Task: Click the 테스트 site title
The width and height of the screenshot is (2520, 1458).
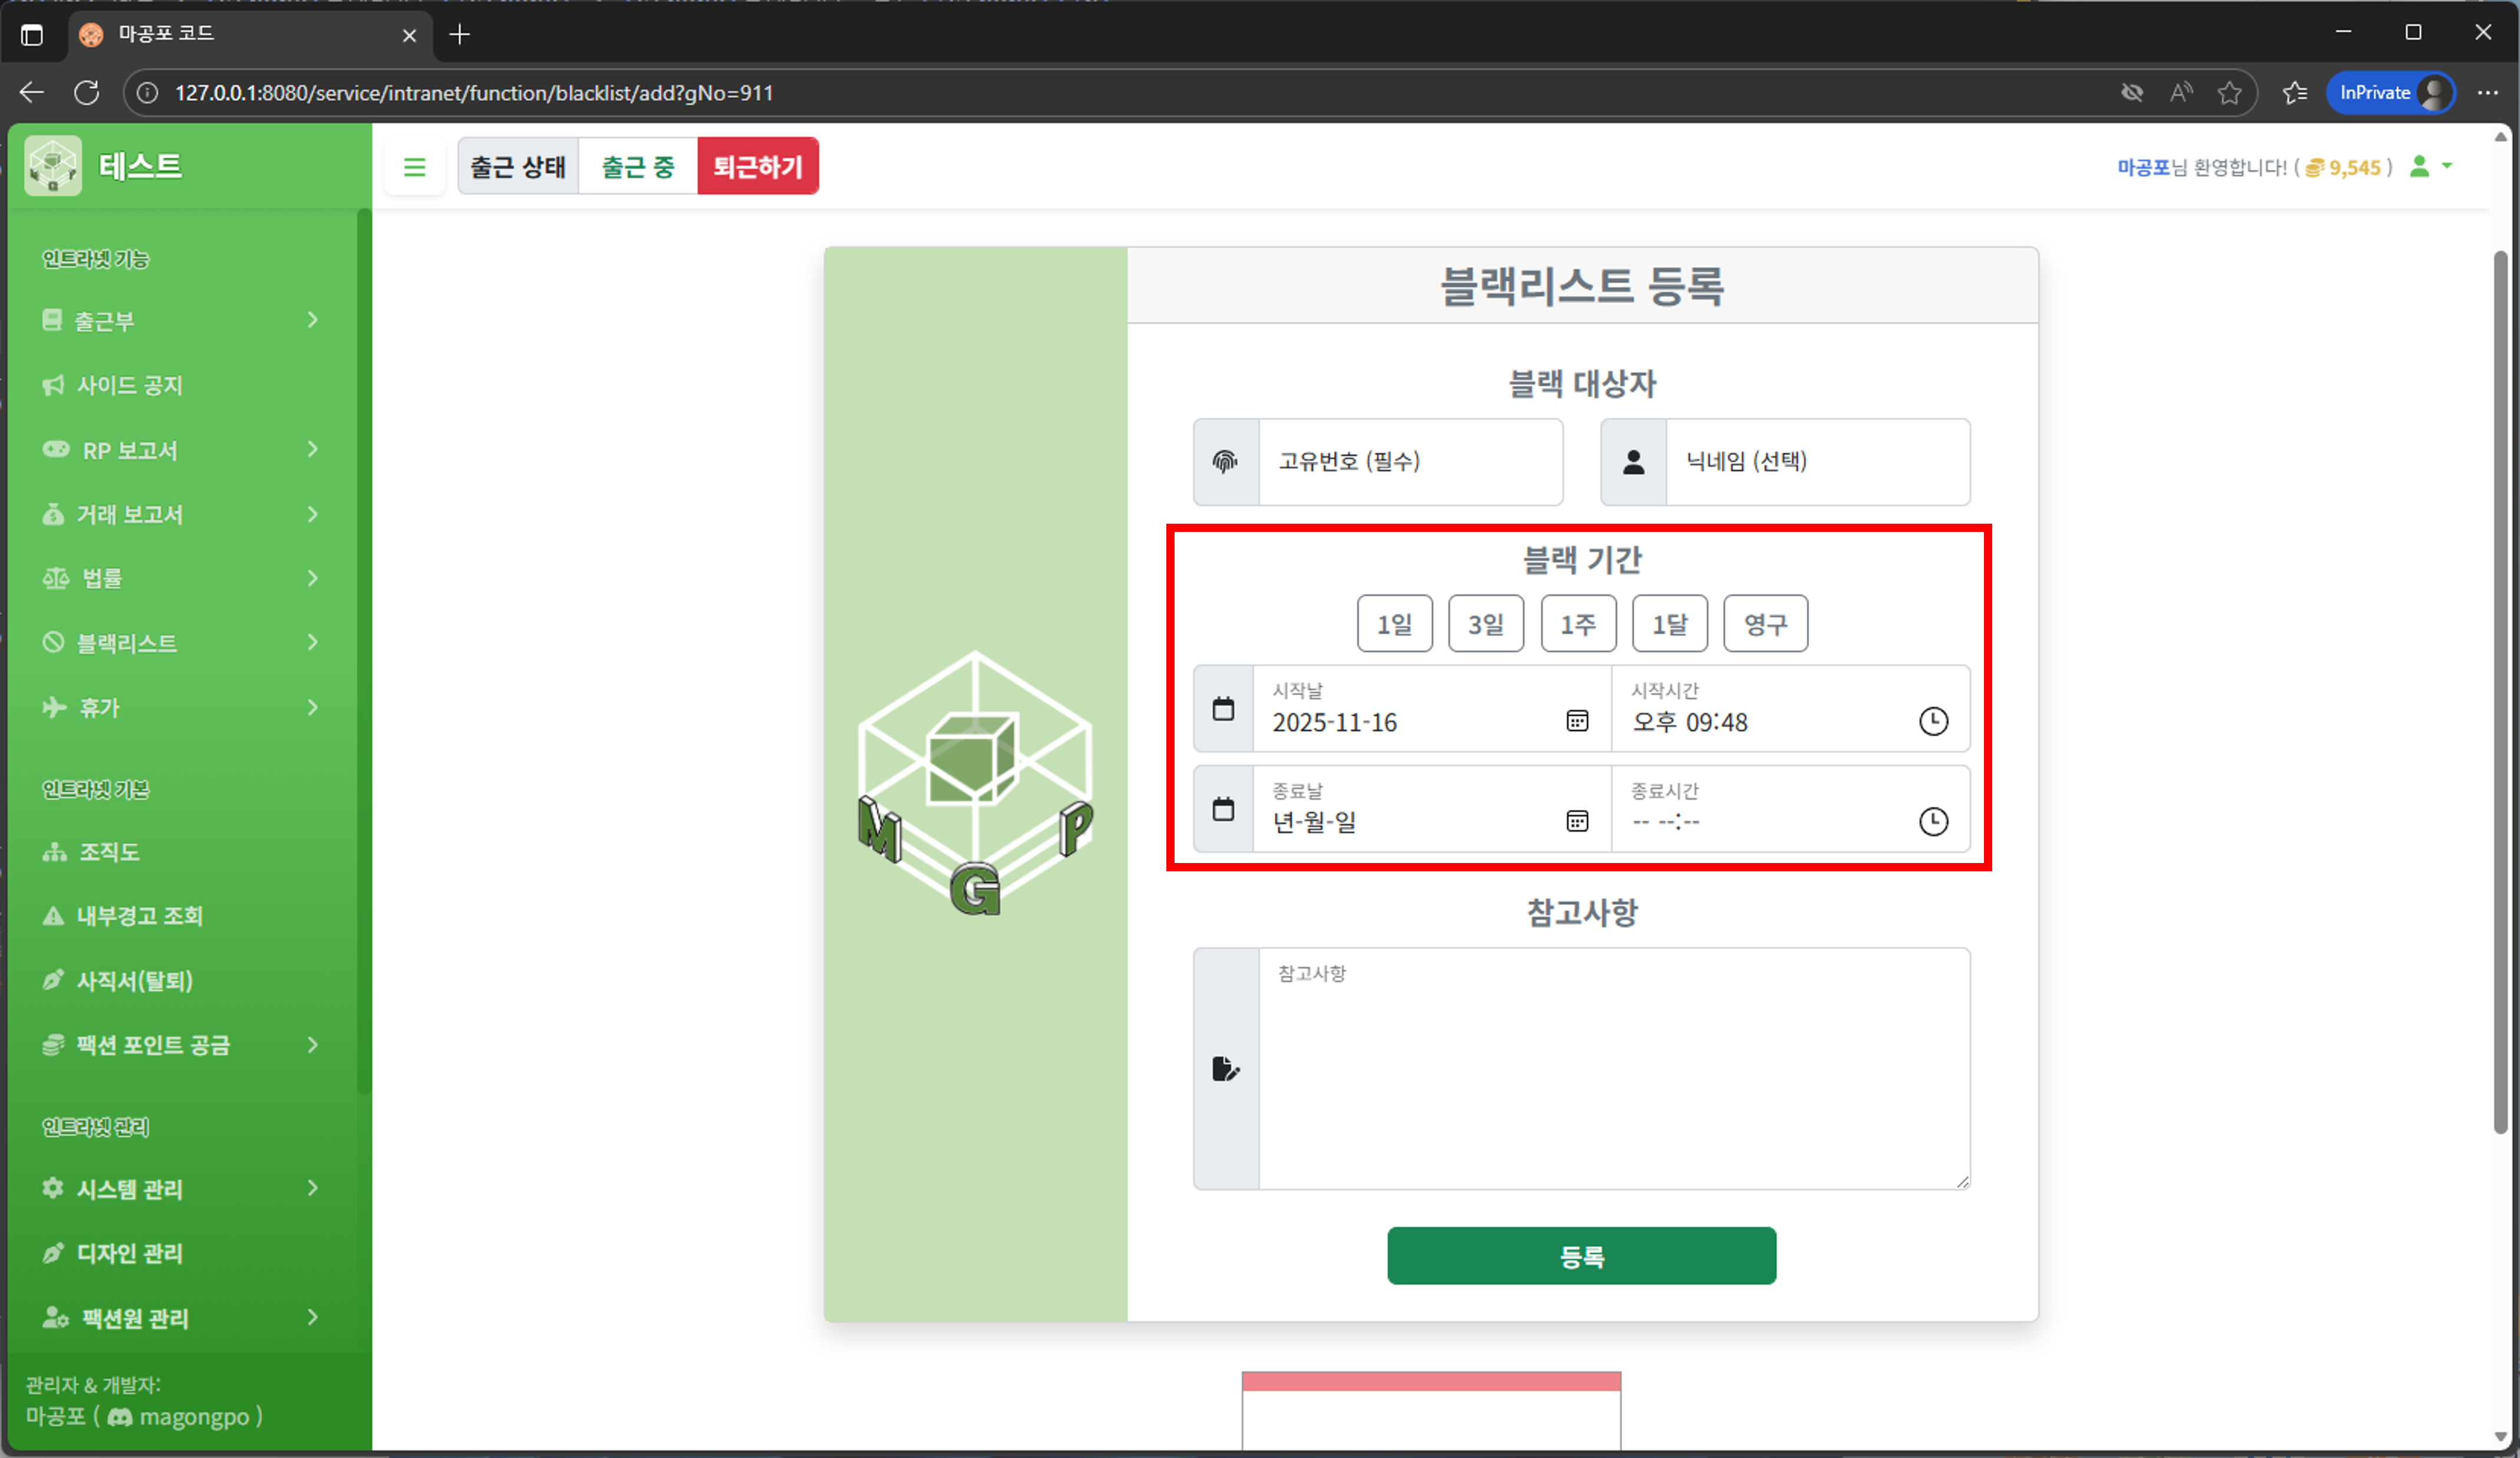Action: tap(140, 166)
